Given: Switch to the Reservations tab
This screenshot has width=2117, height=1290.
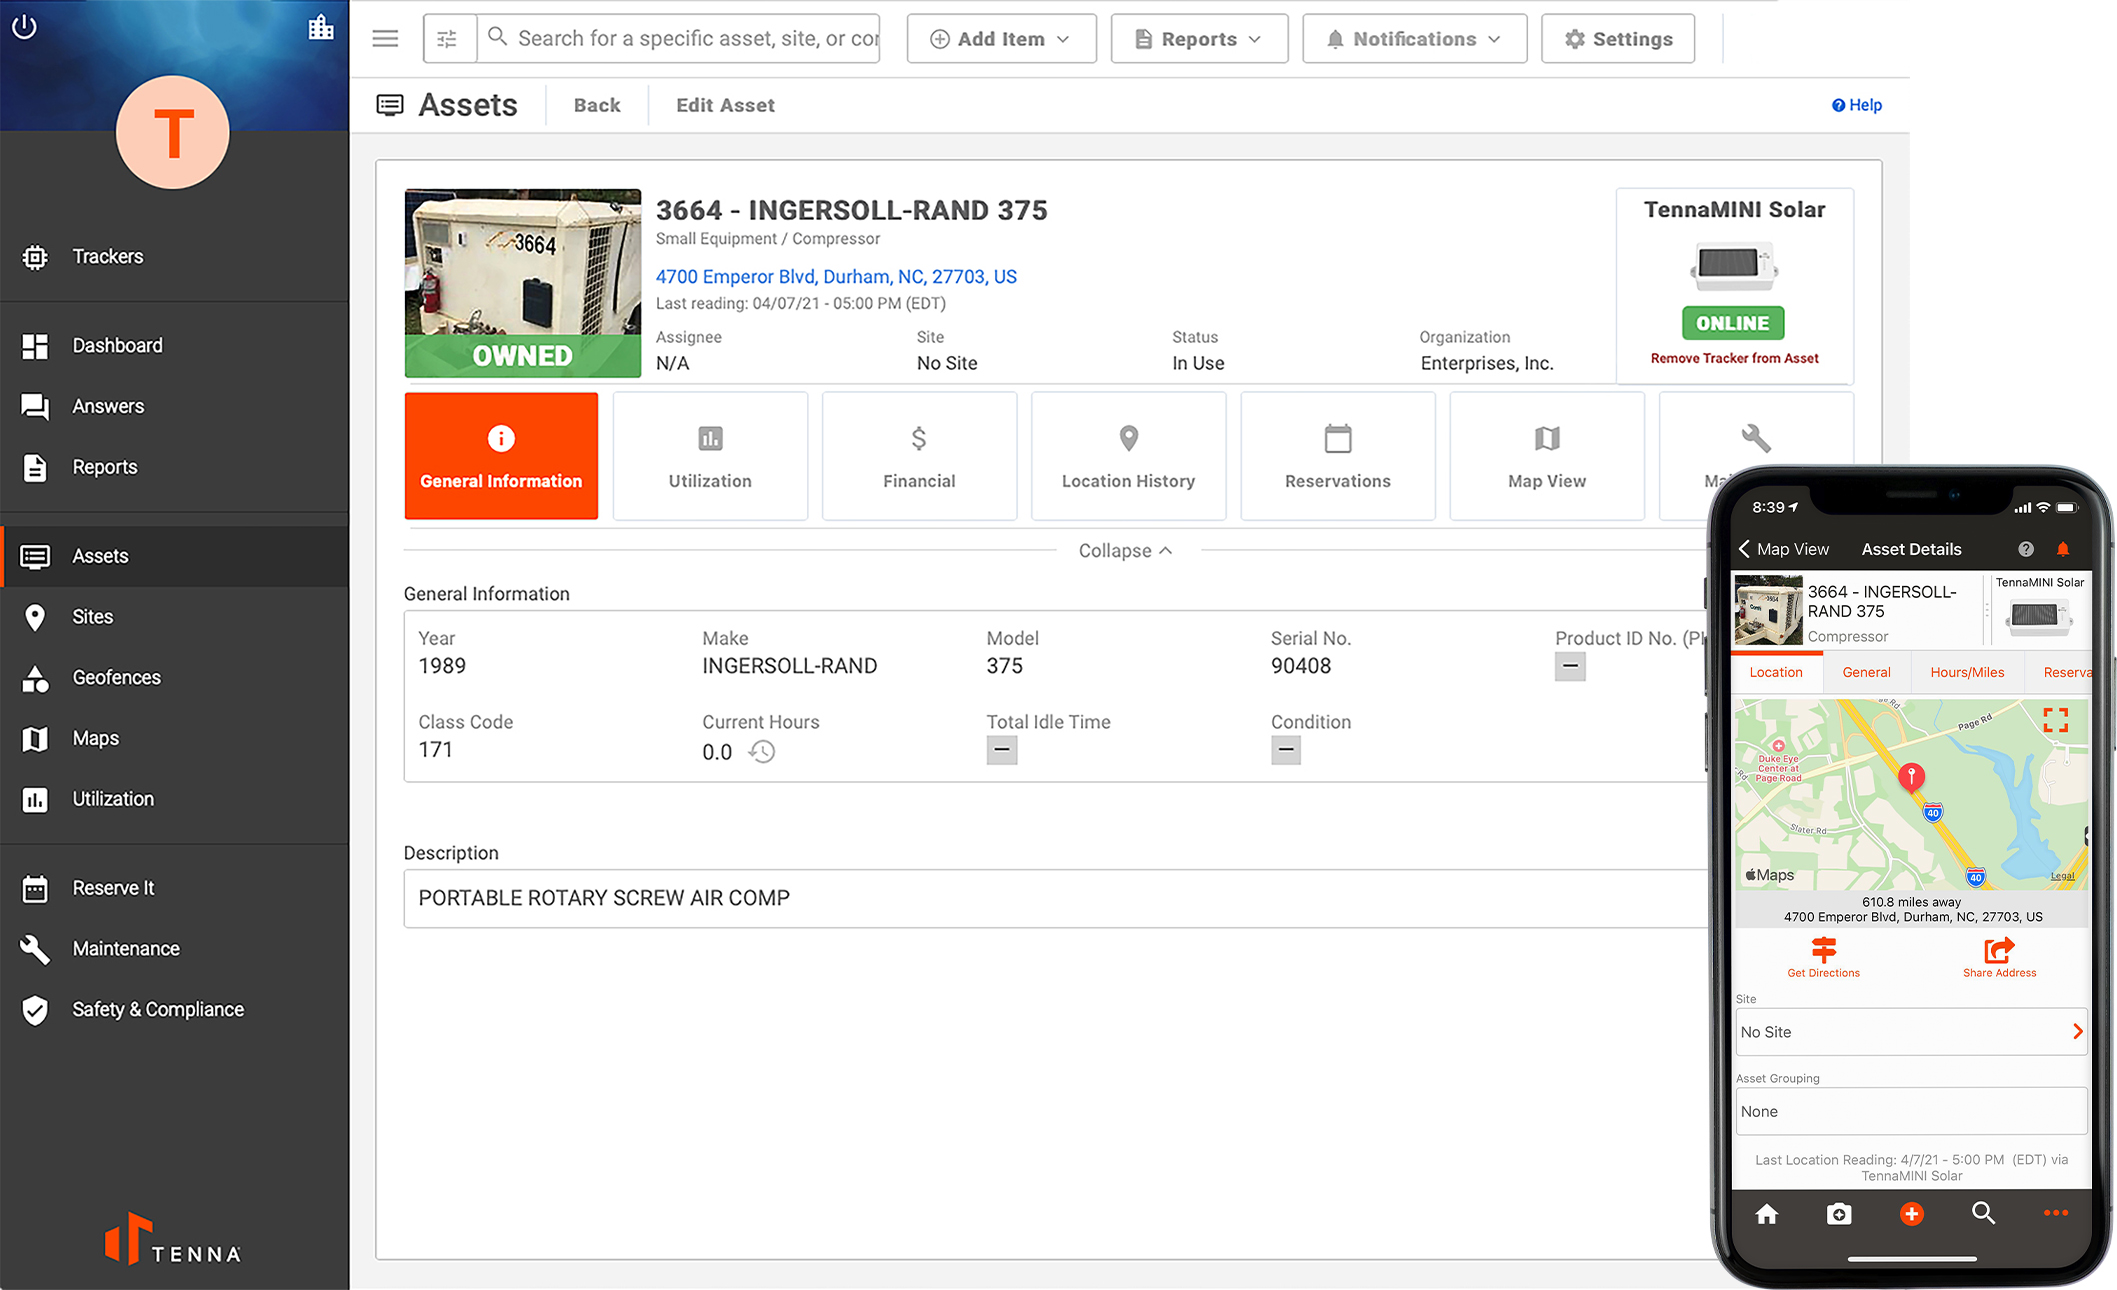Looking at the screenshot, I should point(1337,456).
